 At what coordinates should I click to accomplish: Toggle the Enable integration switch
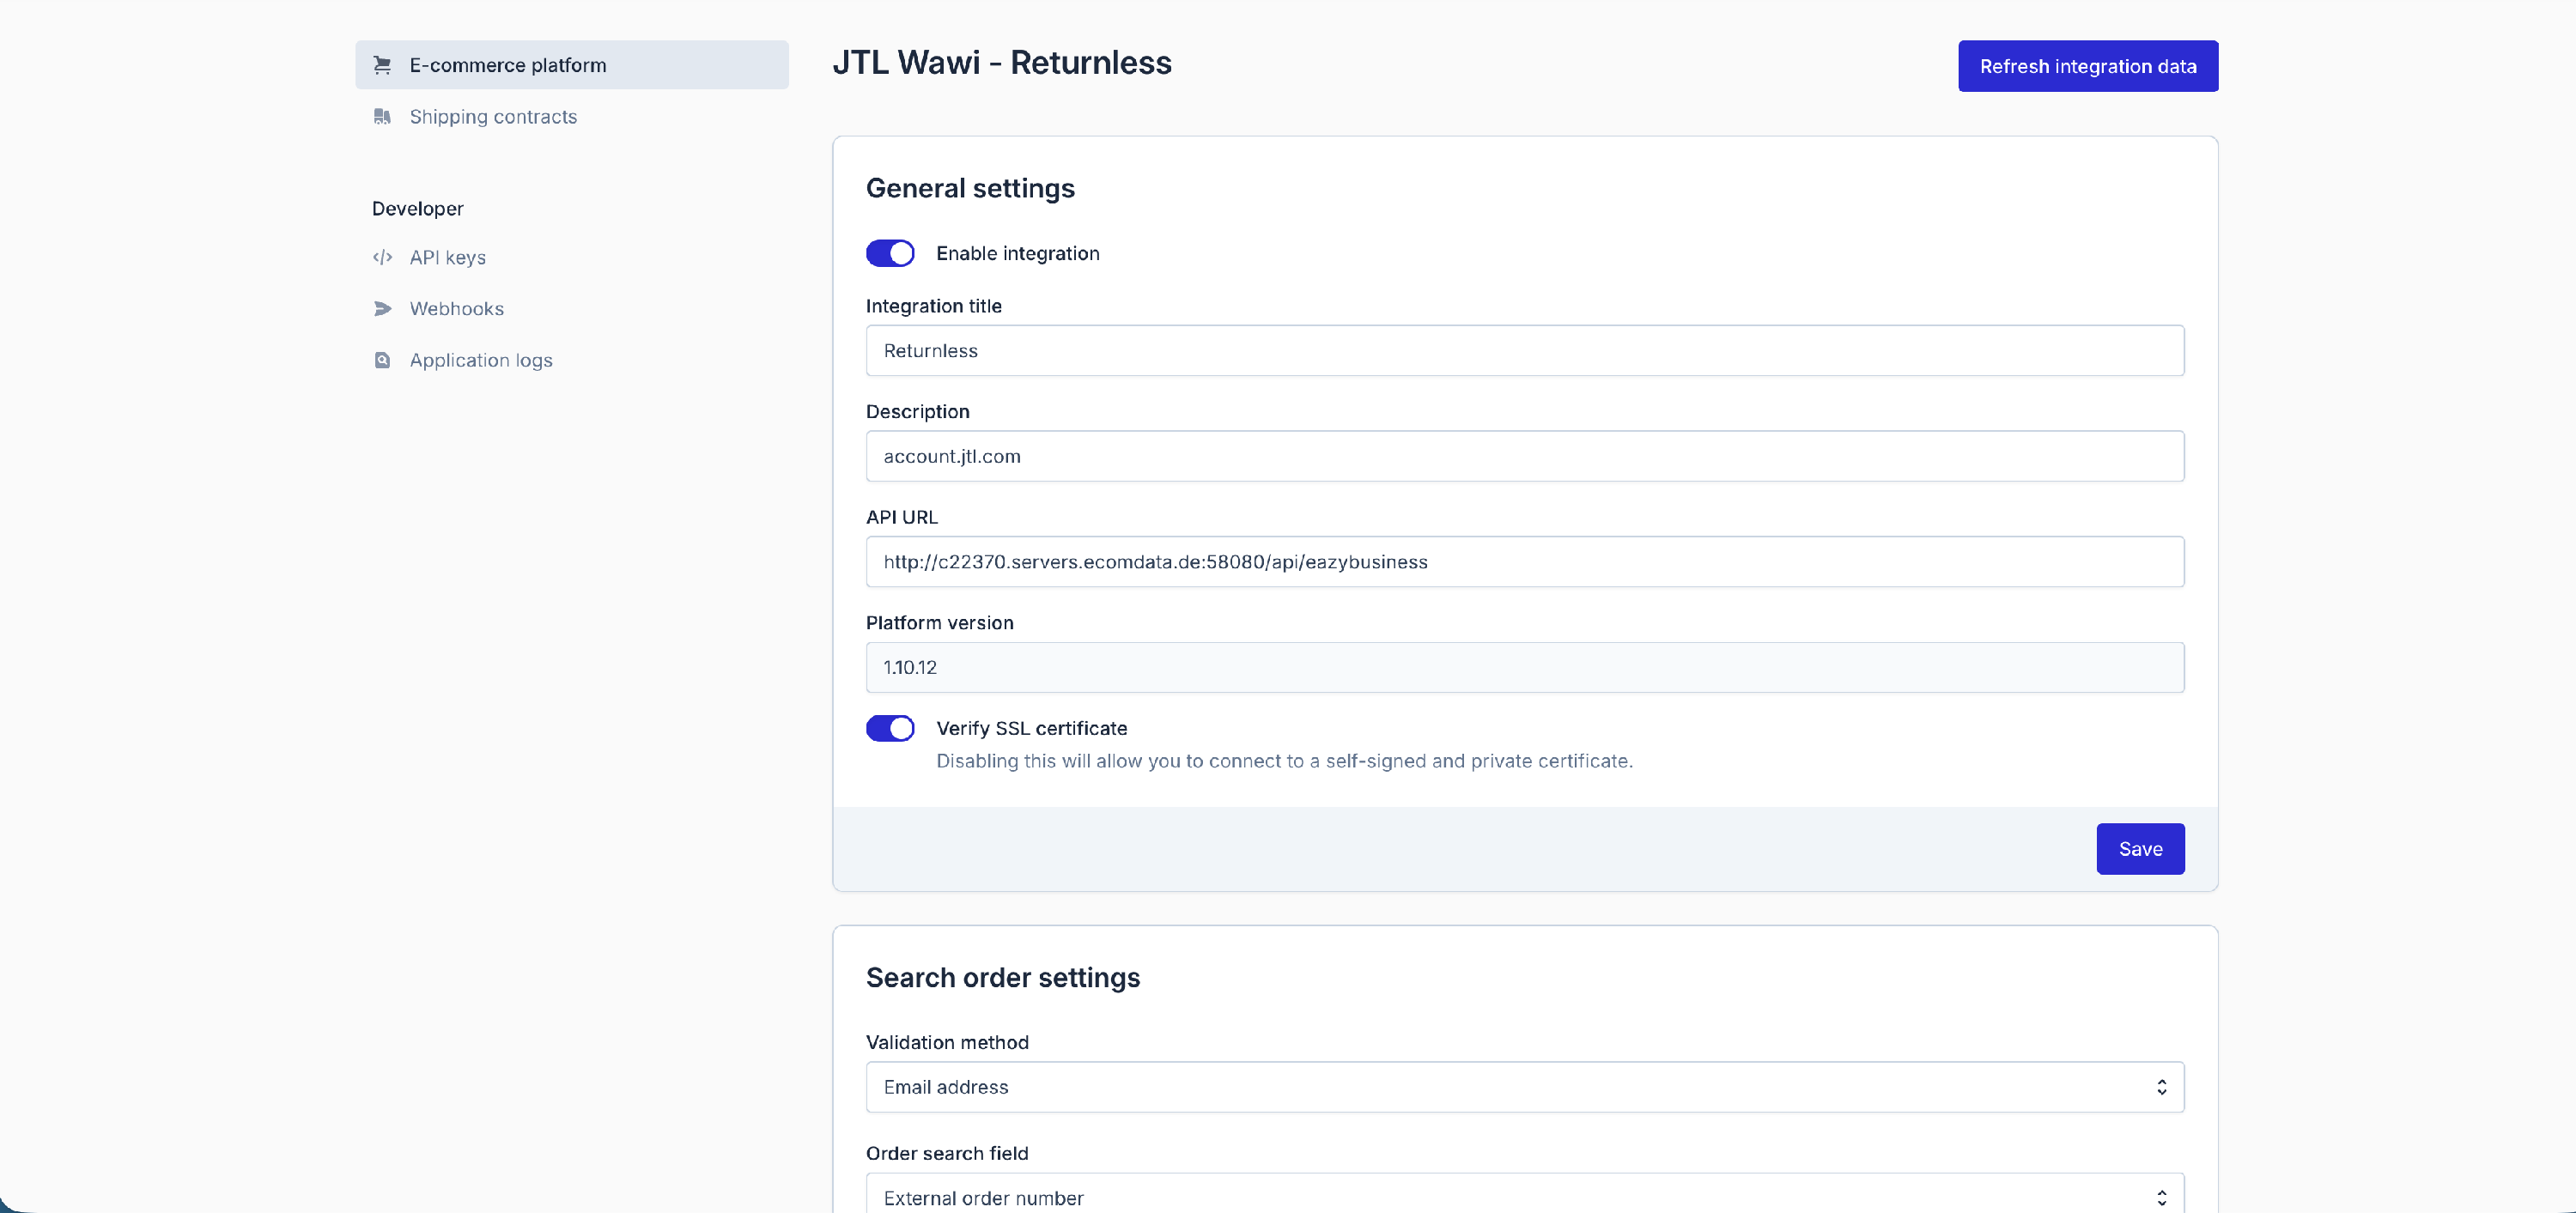pos(889,253)
